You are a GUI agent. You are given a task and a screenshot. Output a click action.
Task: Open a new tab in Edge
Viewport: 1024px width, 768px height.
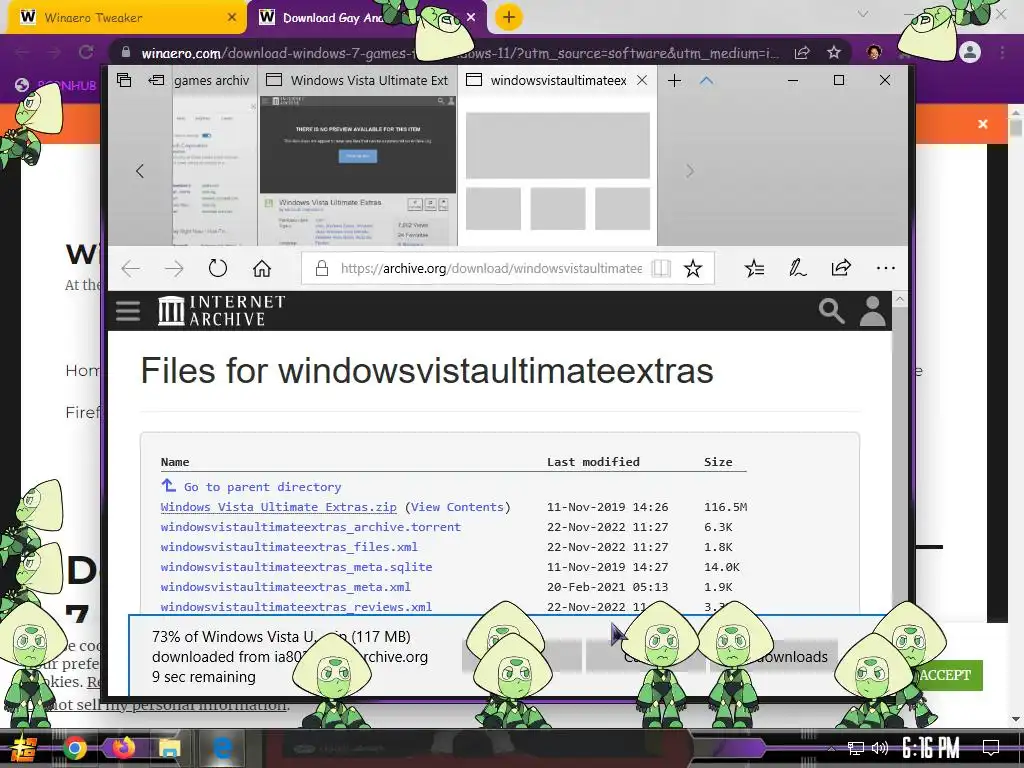point(675,80)
